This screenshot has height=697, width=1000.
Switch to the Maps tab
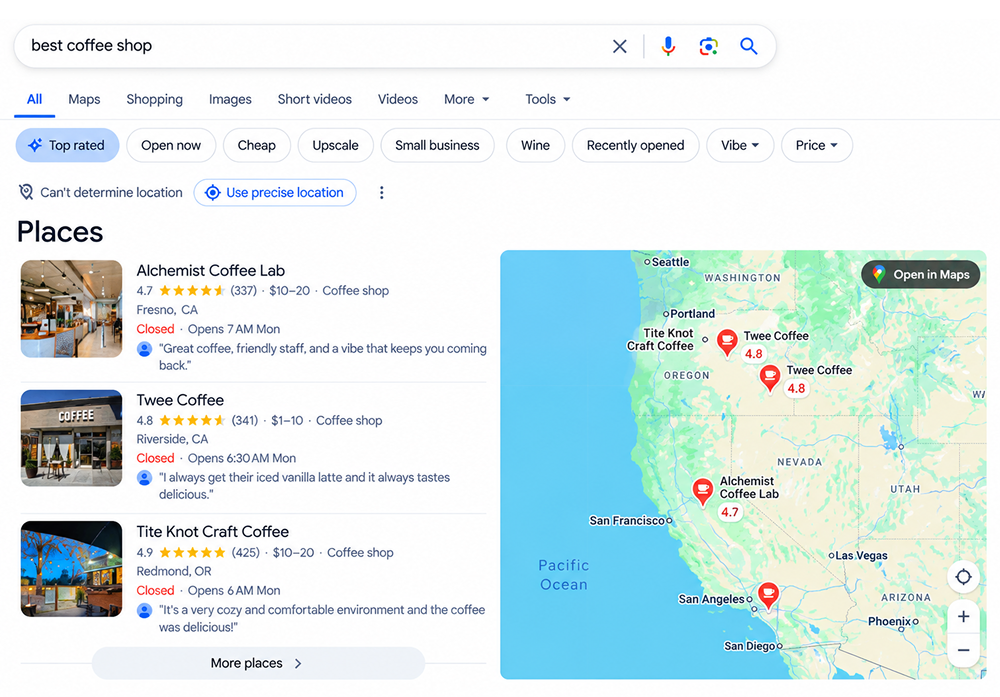tap(84, 99)
